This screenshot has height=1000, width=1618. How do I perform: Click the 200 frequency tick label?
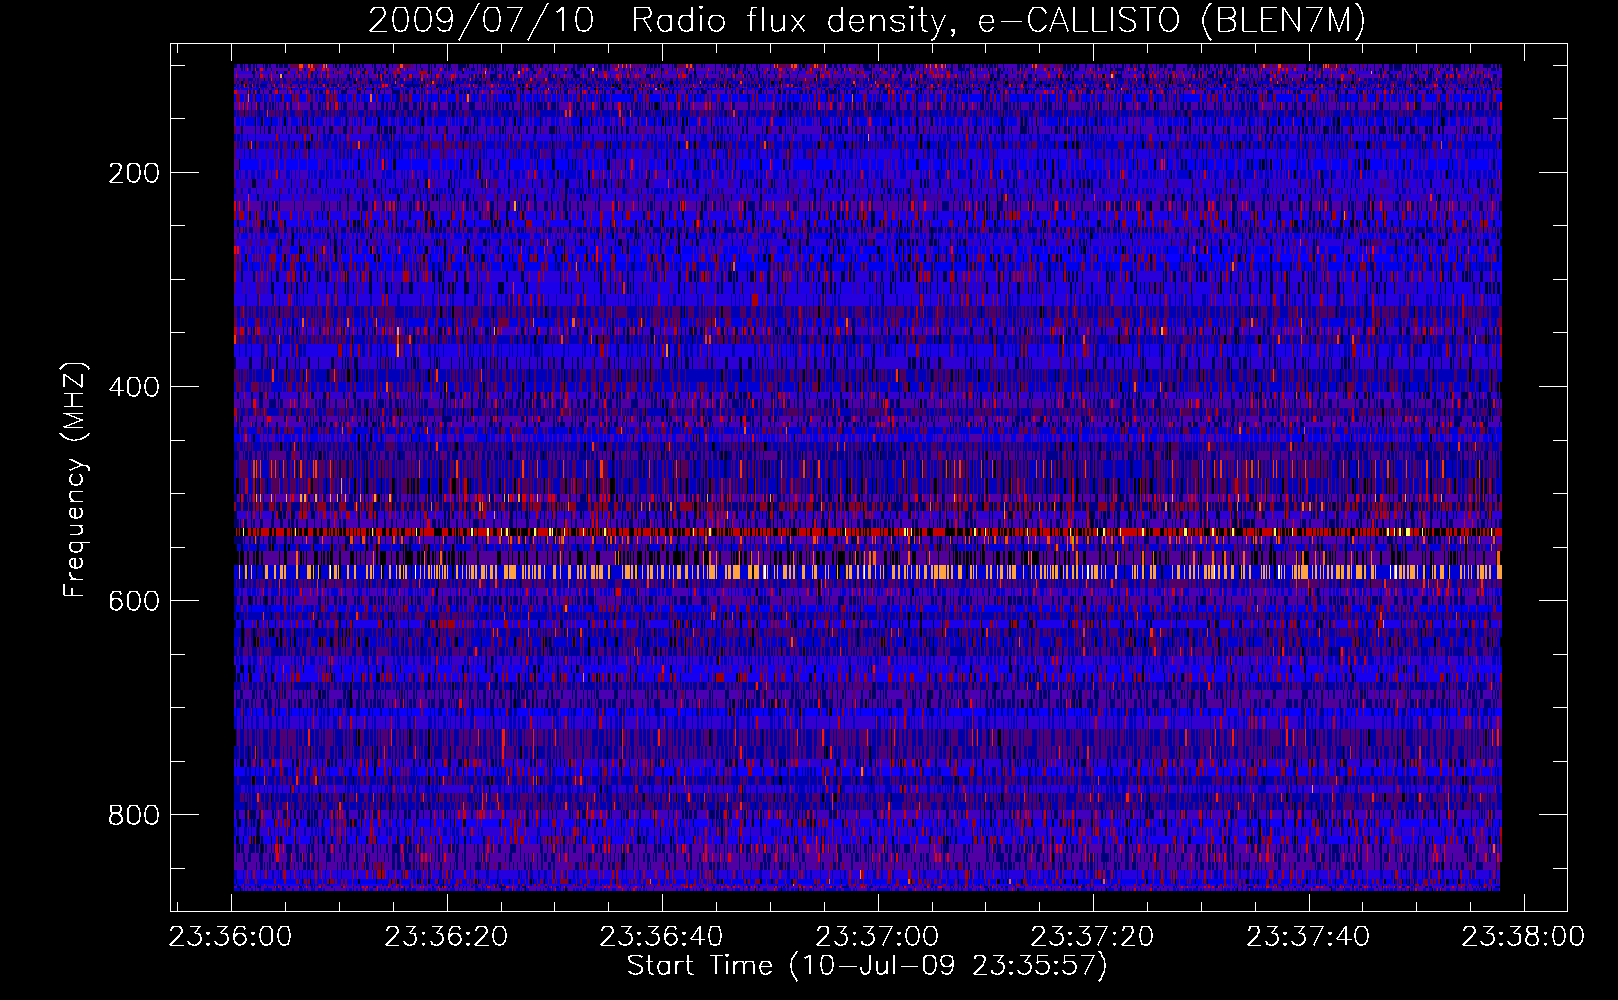[134, 173]
